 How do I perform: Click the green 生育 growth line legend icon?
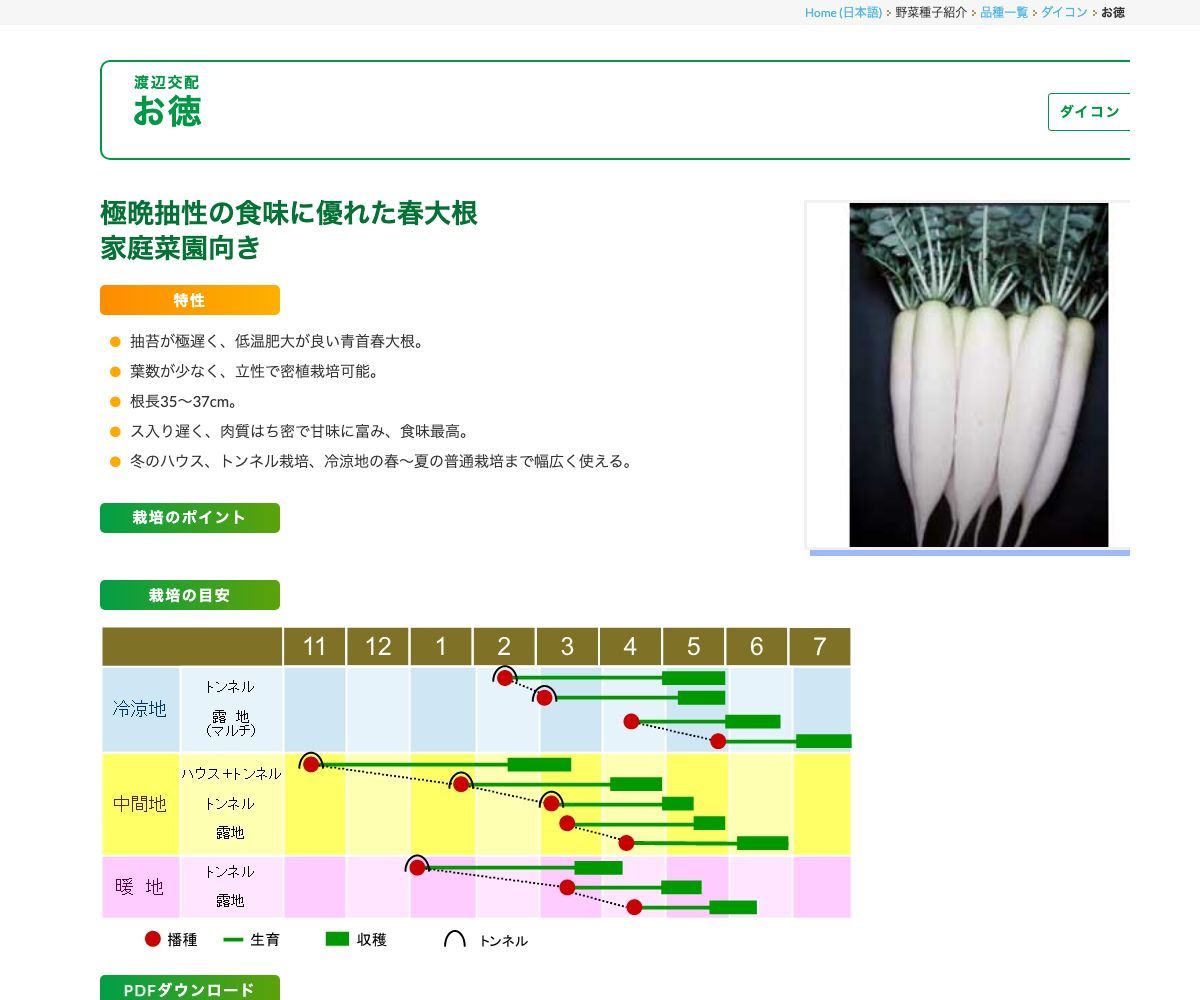tap(232, 938)
